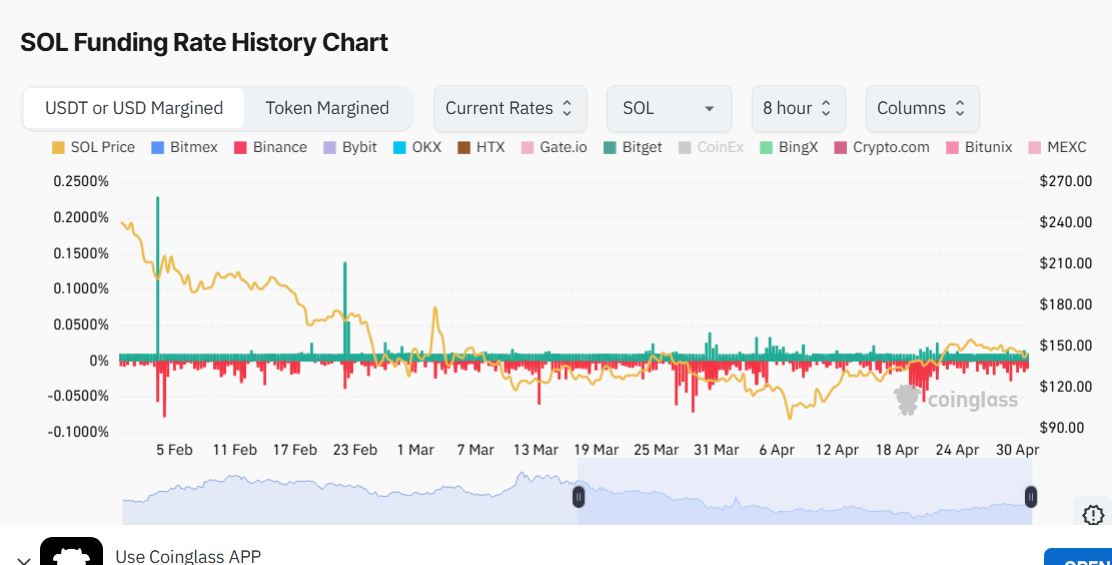
Task: Switch to the Token Margined tab
Action: click(x=327, y=108)
